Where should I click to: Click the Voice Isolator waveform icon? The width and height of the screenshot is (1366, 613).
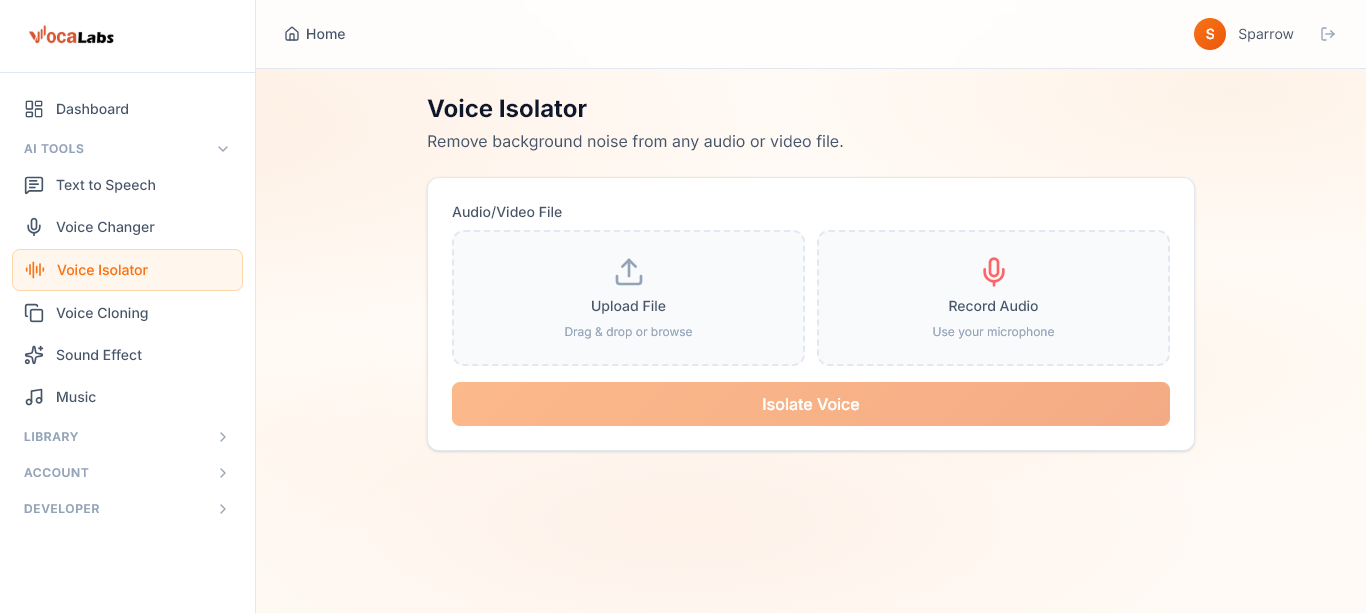(33, 269)
